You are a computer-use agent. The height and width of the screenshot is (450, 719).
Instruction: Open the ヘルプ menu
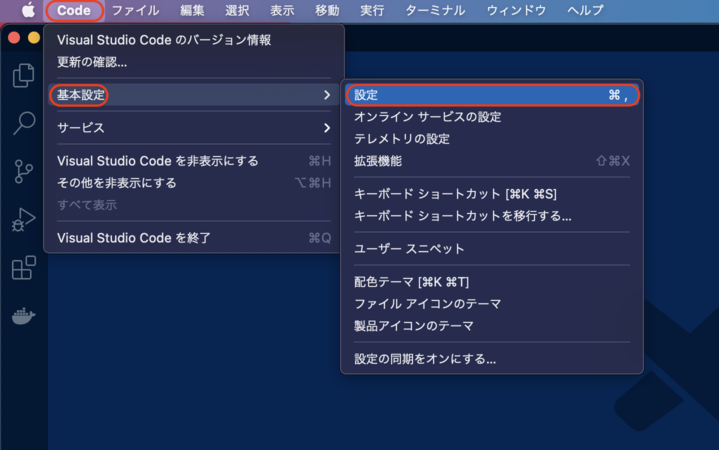point(585,10)
